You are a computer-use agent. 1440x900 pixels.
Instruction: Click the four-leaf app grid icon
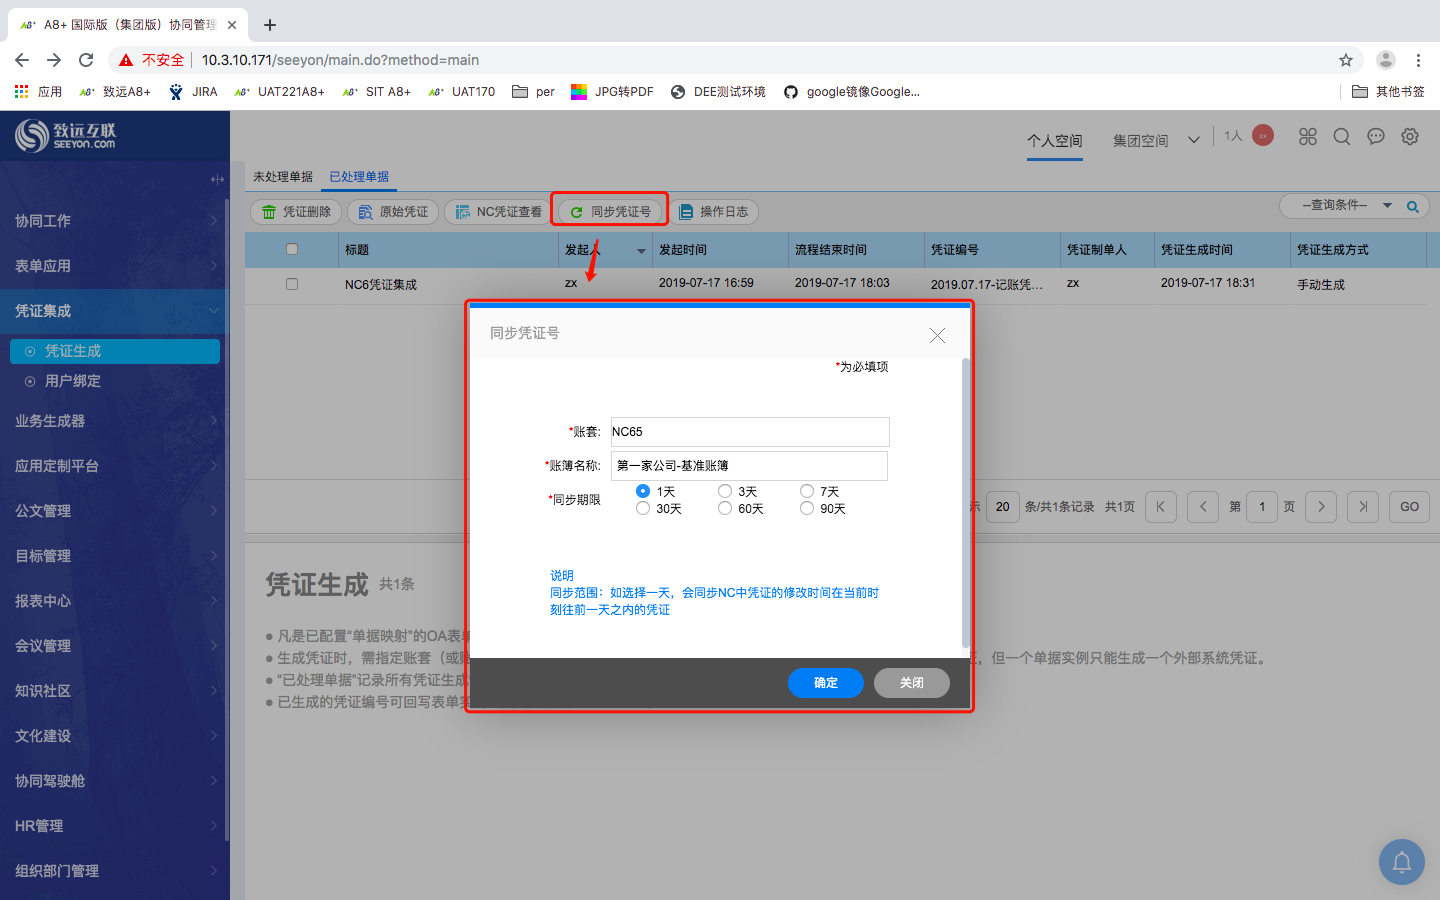click(x=1308, y=137)
